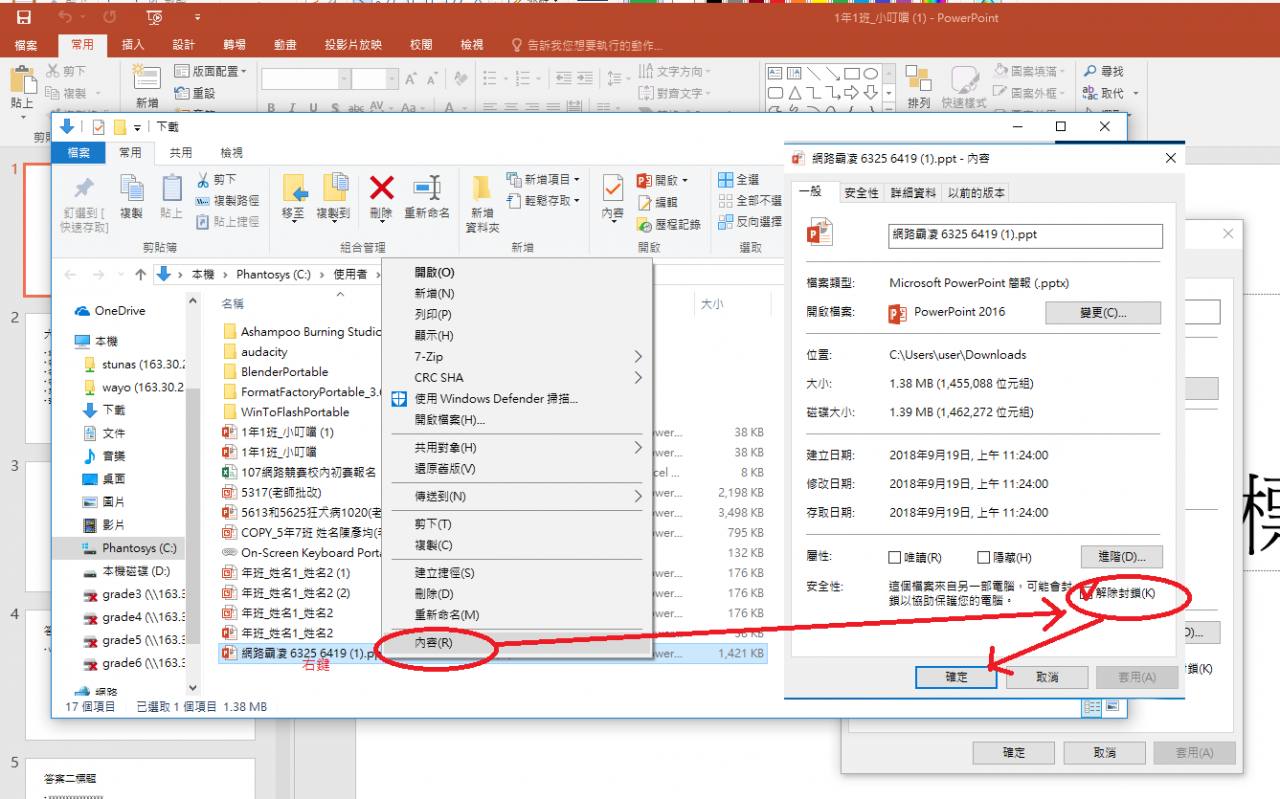
Task: Select the triangle shape in shapes gallery
Action: tap(795, 93)
